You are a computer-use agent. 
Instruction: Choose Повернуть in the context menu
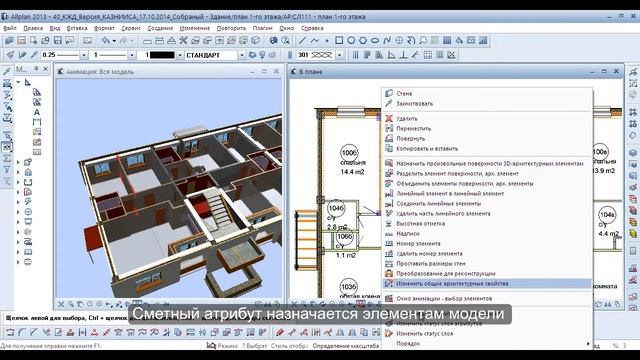pyautogui.click(x=487, y=138)
